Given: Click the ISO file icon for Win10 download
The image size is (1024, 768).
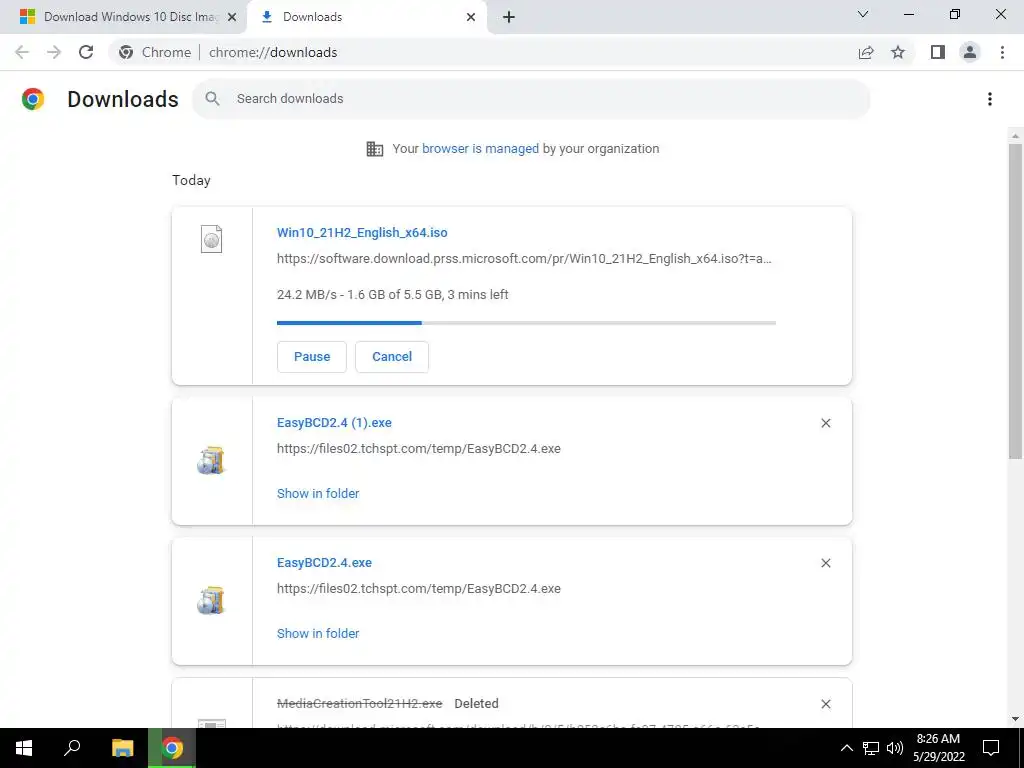Looking at the screenshot, I should pos(212,238).
